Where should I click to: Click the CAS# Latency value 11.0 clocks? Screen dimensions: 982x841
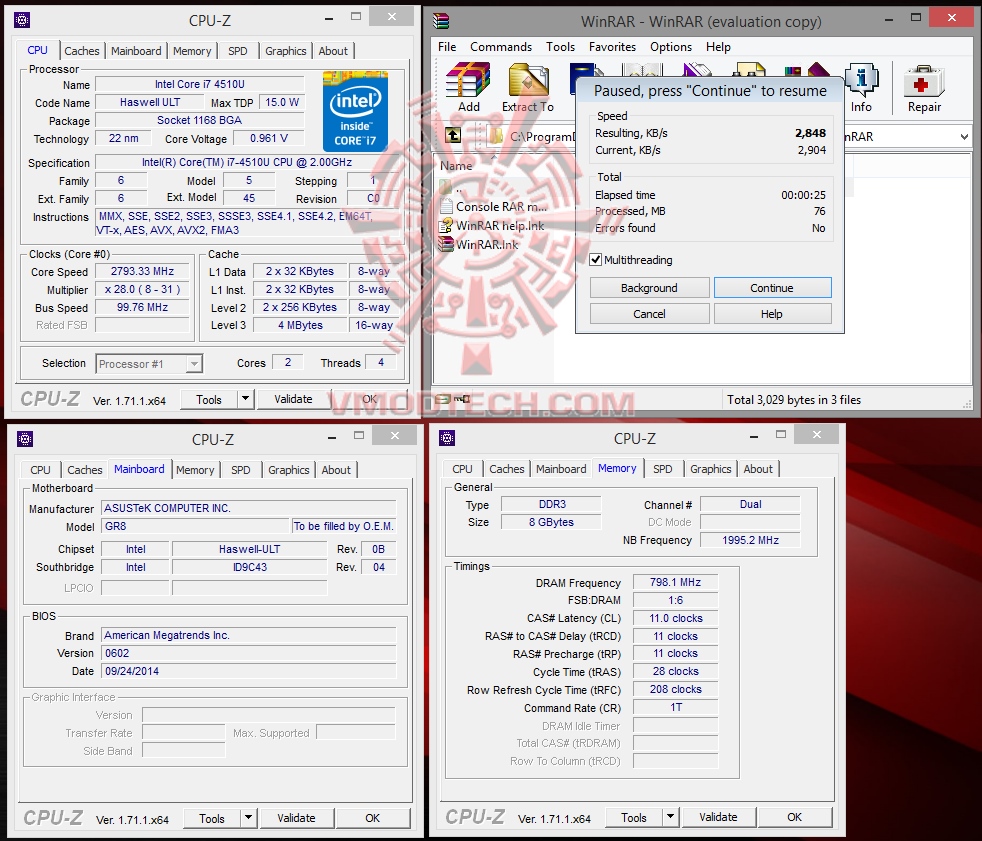click(x=675, y=618)
